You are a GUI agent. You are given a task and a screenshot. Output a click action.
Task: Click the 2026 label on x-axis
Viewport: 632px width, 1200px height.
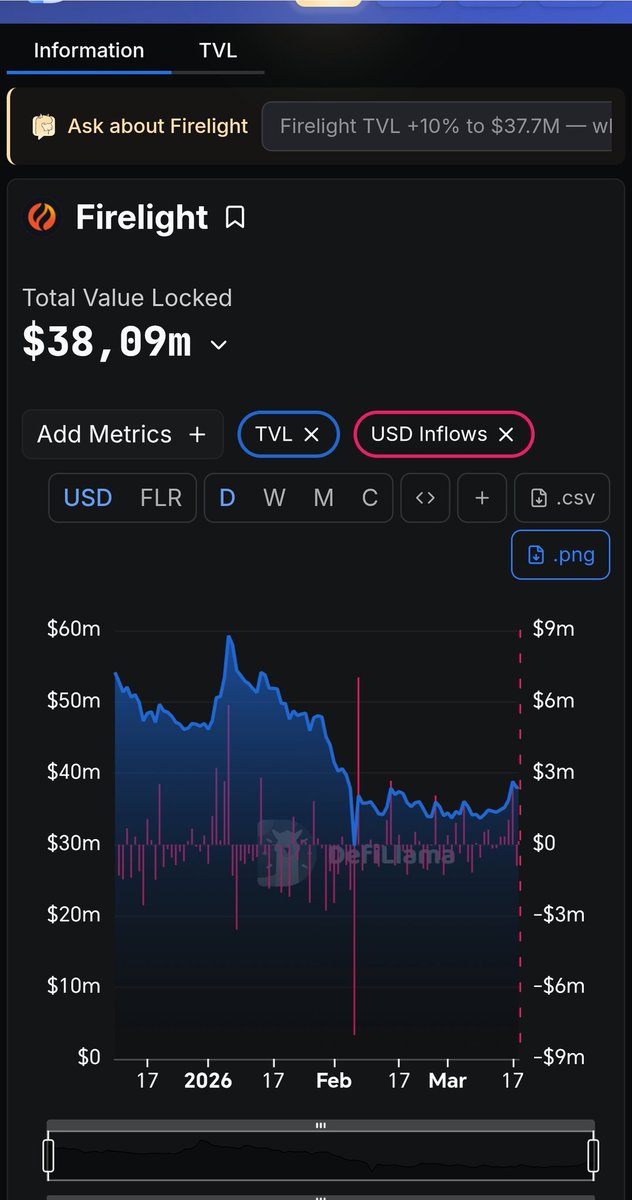coord(208,1081)
